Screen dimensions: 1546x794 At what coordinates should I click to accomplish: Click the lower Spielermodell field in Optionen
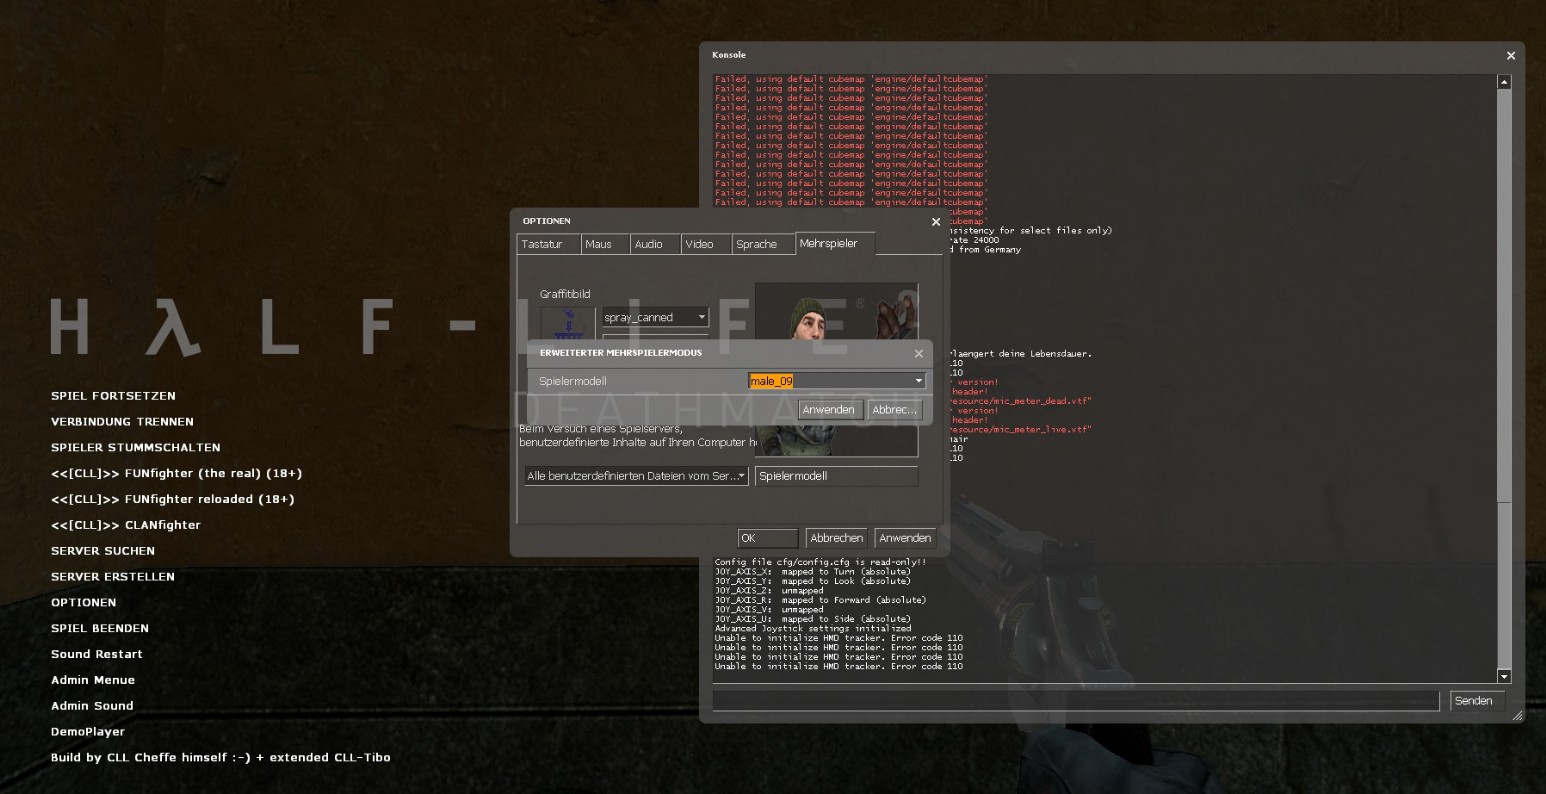click(x=836, y=476)
